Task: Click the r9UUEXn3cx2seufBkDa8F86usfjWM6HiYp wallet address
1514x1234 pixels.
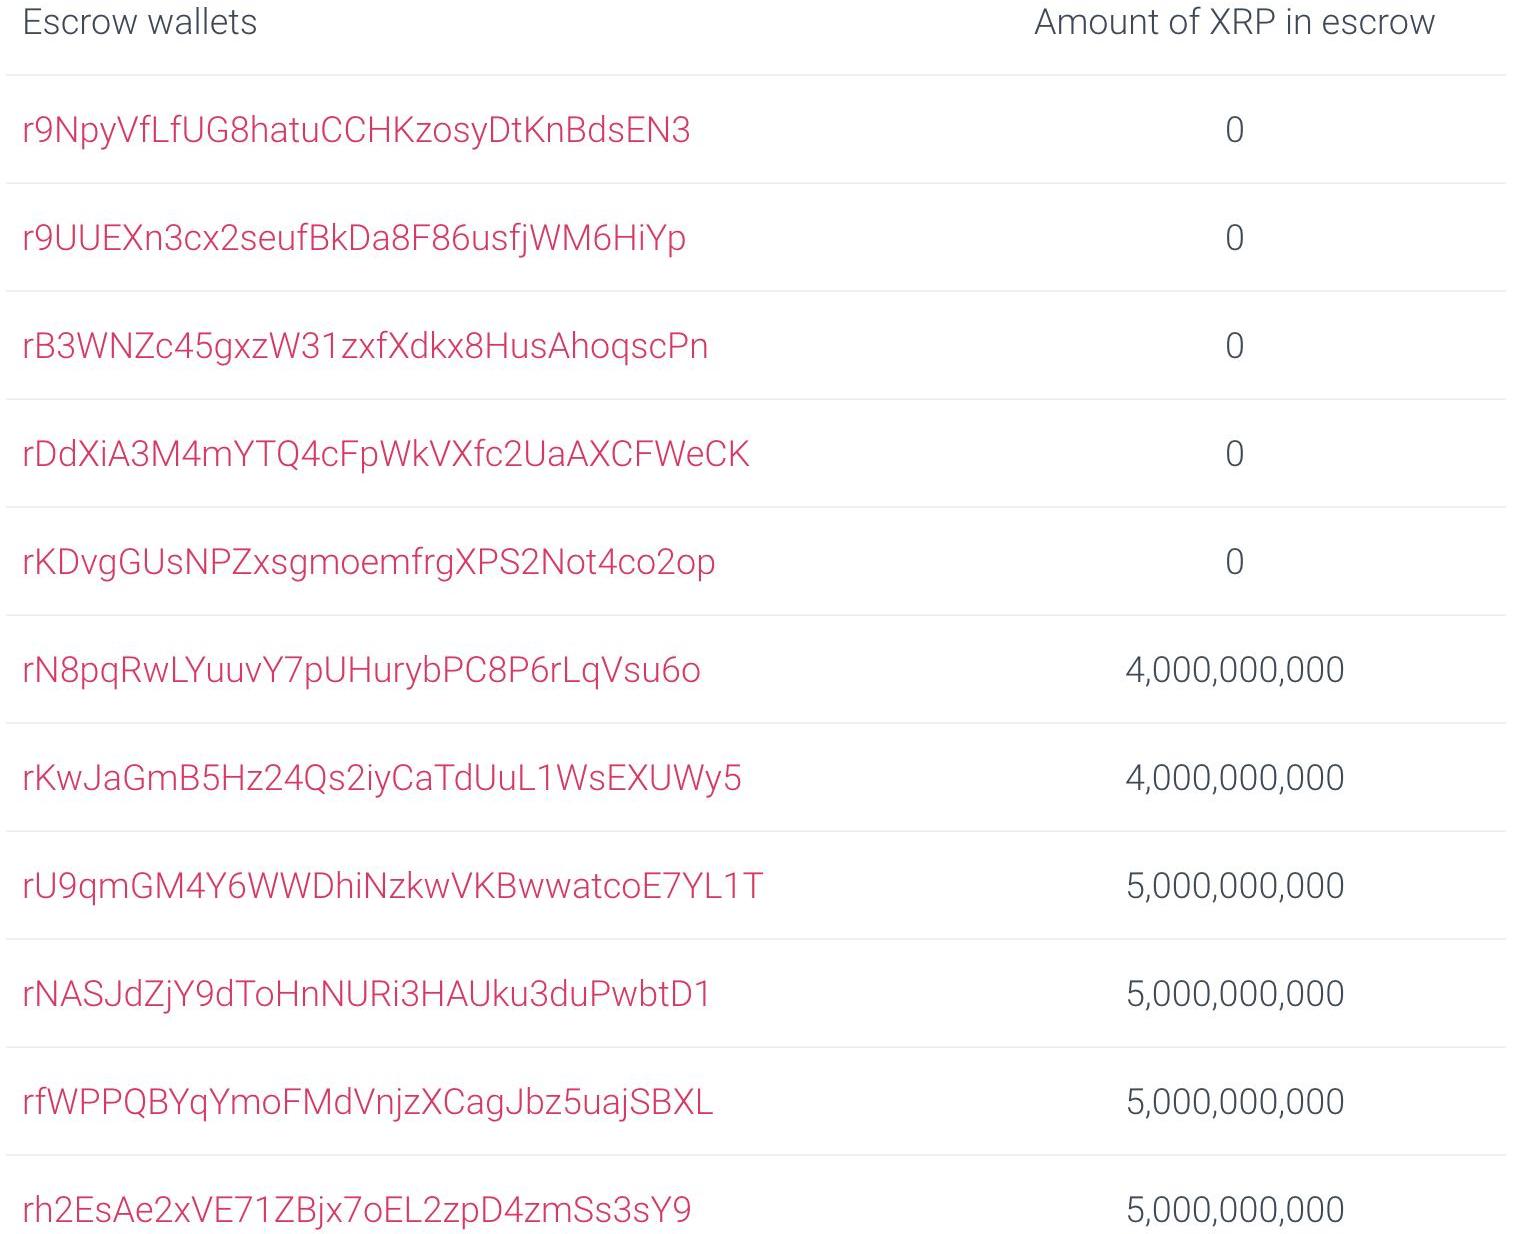Action: 354,238
